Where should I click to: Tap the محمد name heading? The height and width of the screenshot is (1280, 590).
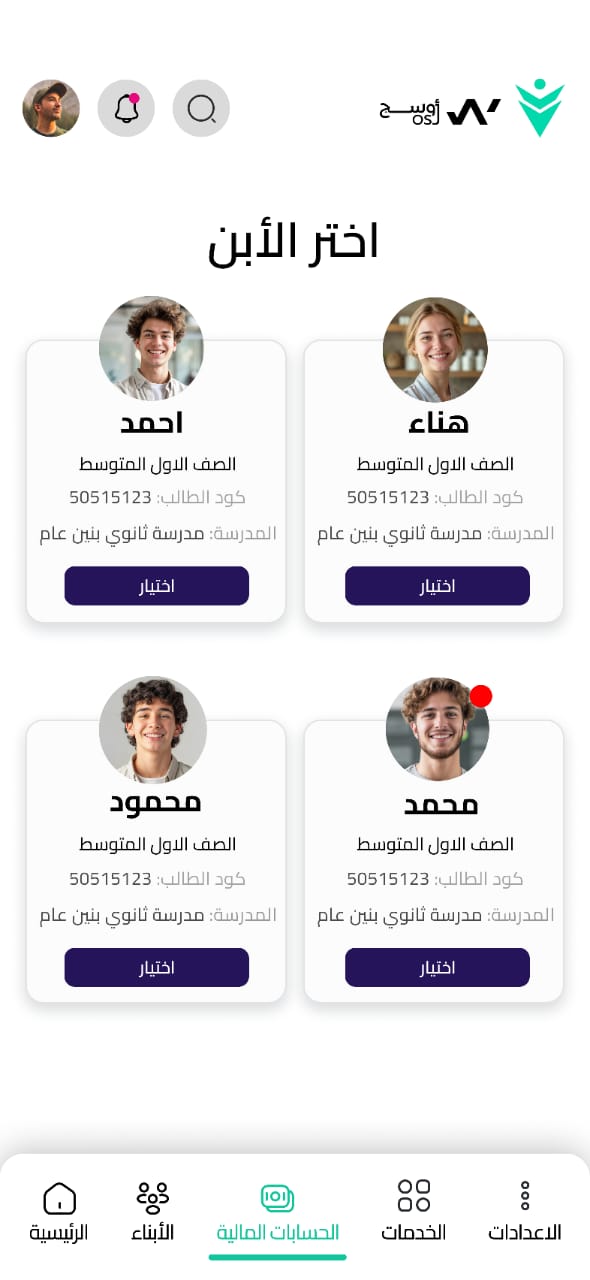tap(441, 804)
